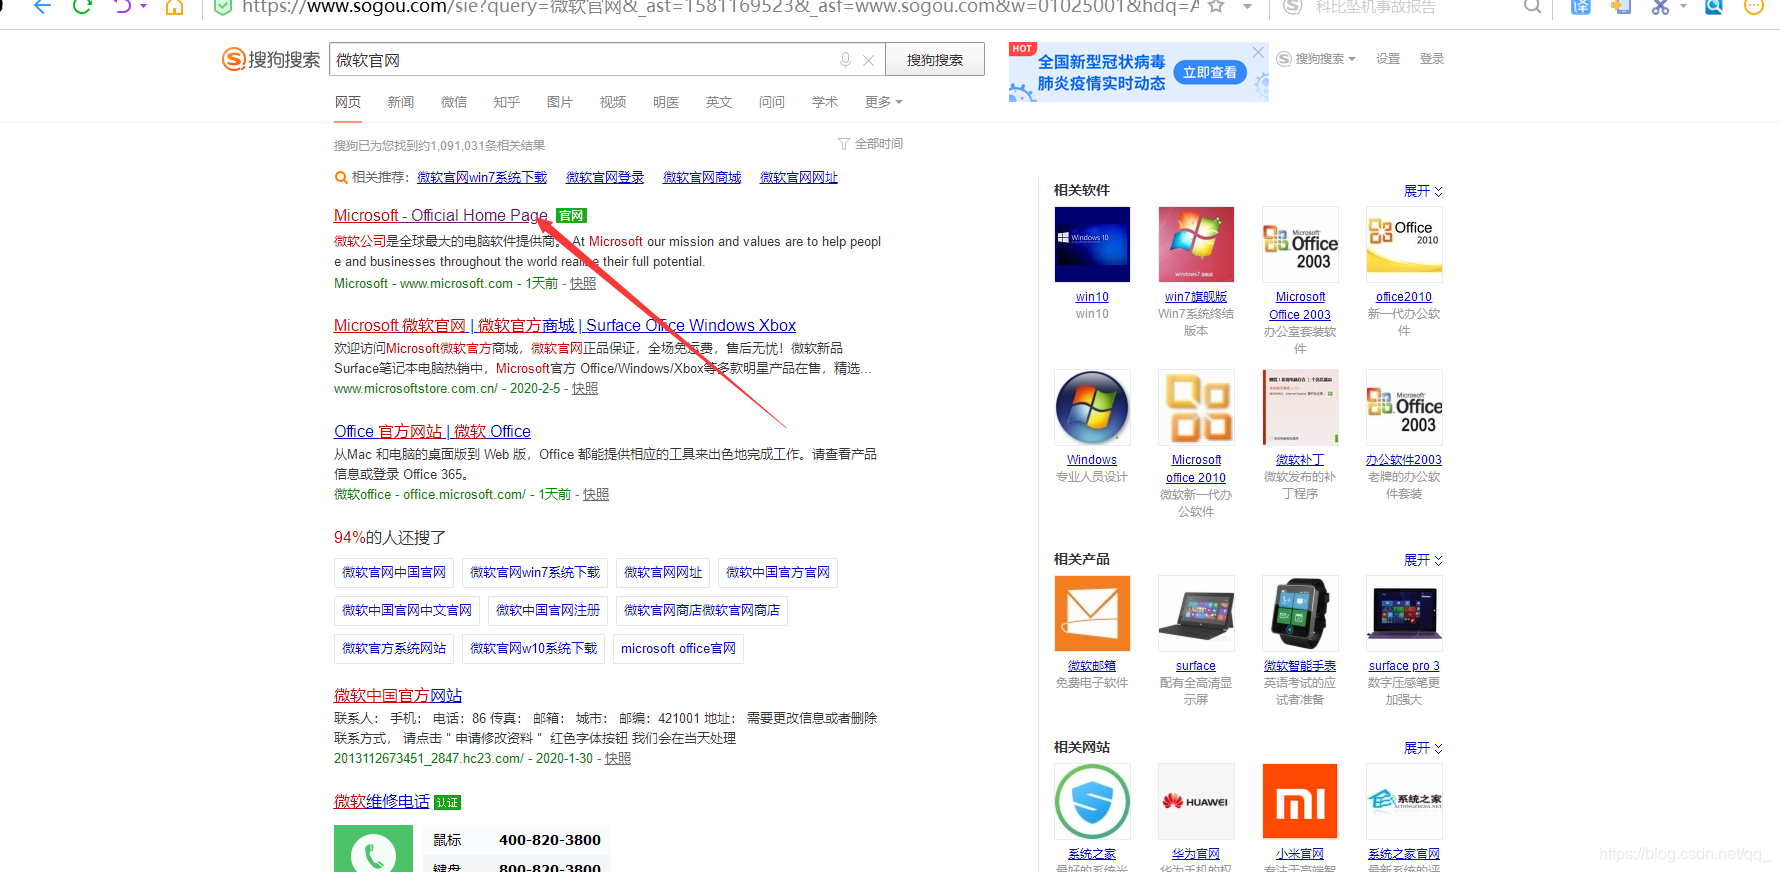
Task: Click office2010 software link text
Action: pyautogui.click(x=1404, y=297)
